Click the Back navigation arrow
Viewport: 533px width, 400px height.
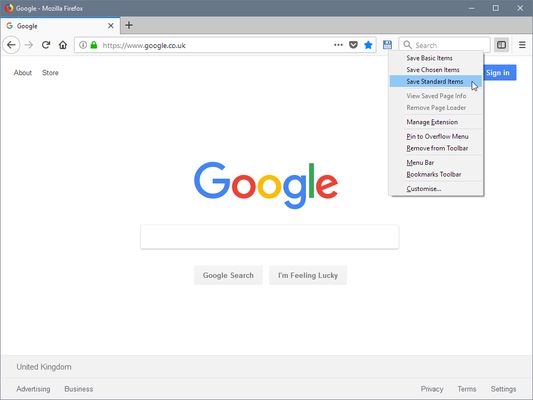click(11, 45)
